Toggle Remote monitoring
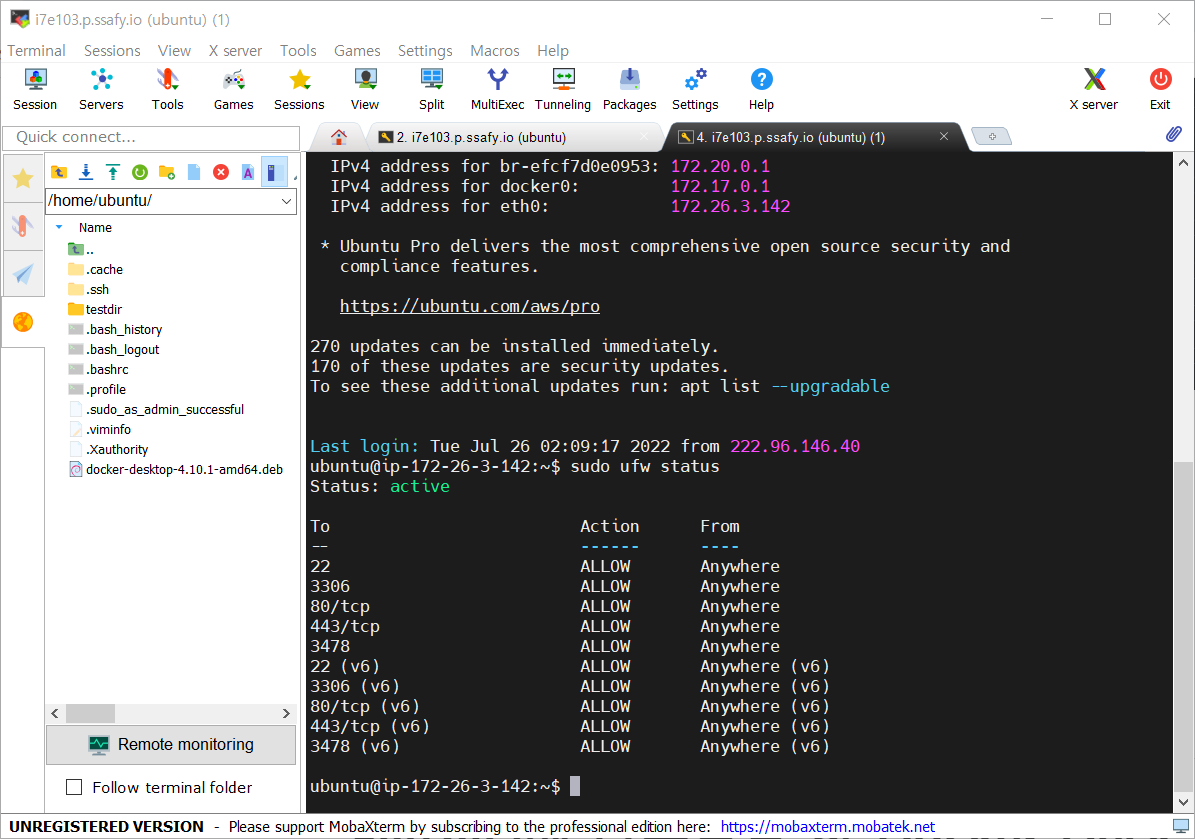Screen dimensions: 1195x839 170,744
